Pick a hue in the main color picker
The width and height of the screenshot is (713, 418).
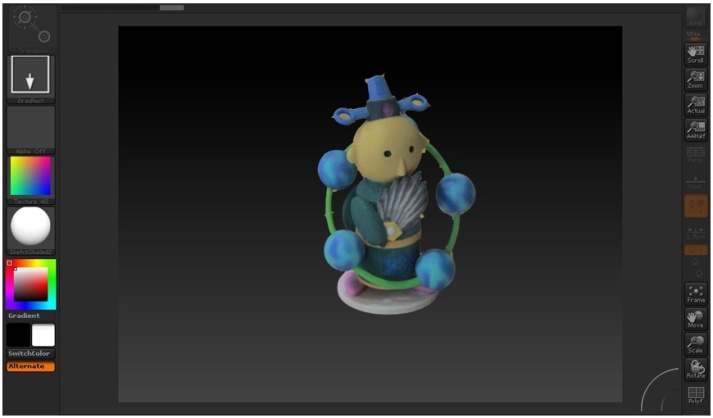[x=30, y=284]
